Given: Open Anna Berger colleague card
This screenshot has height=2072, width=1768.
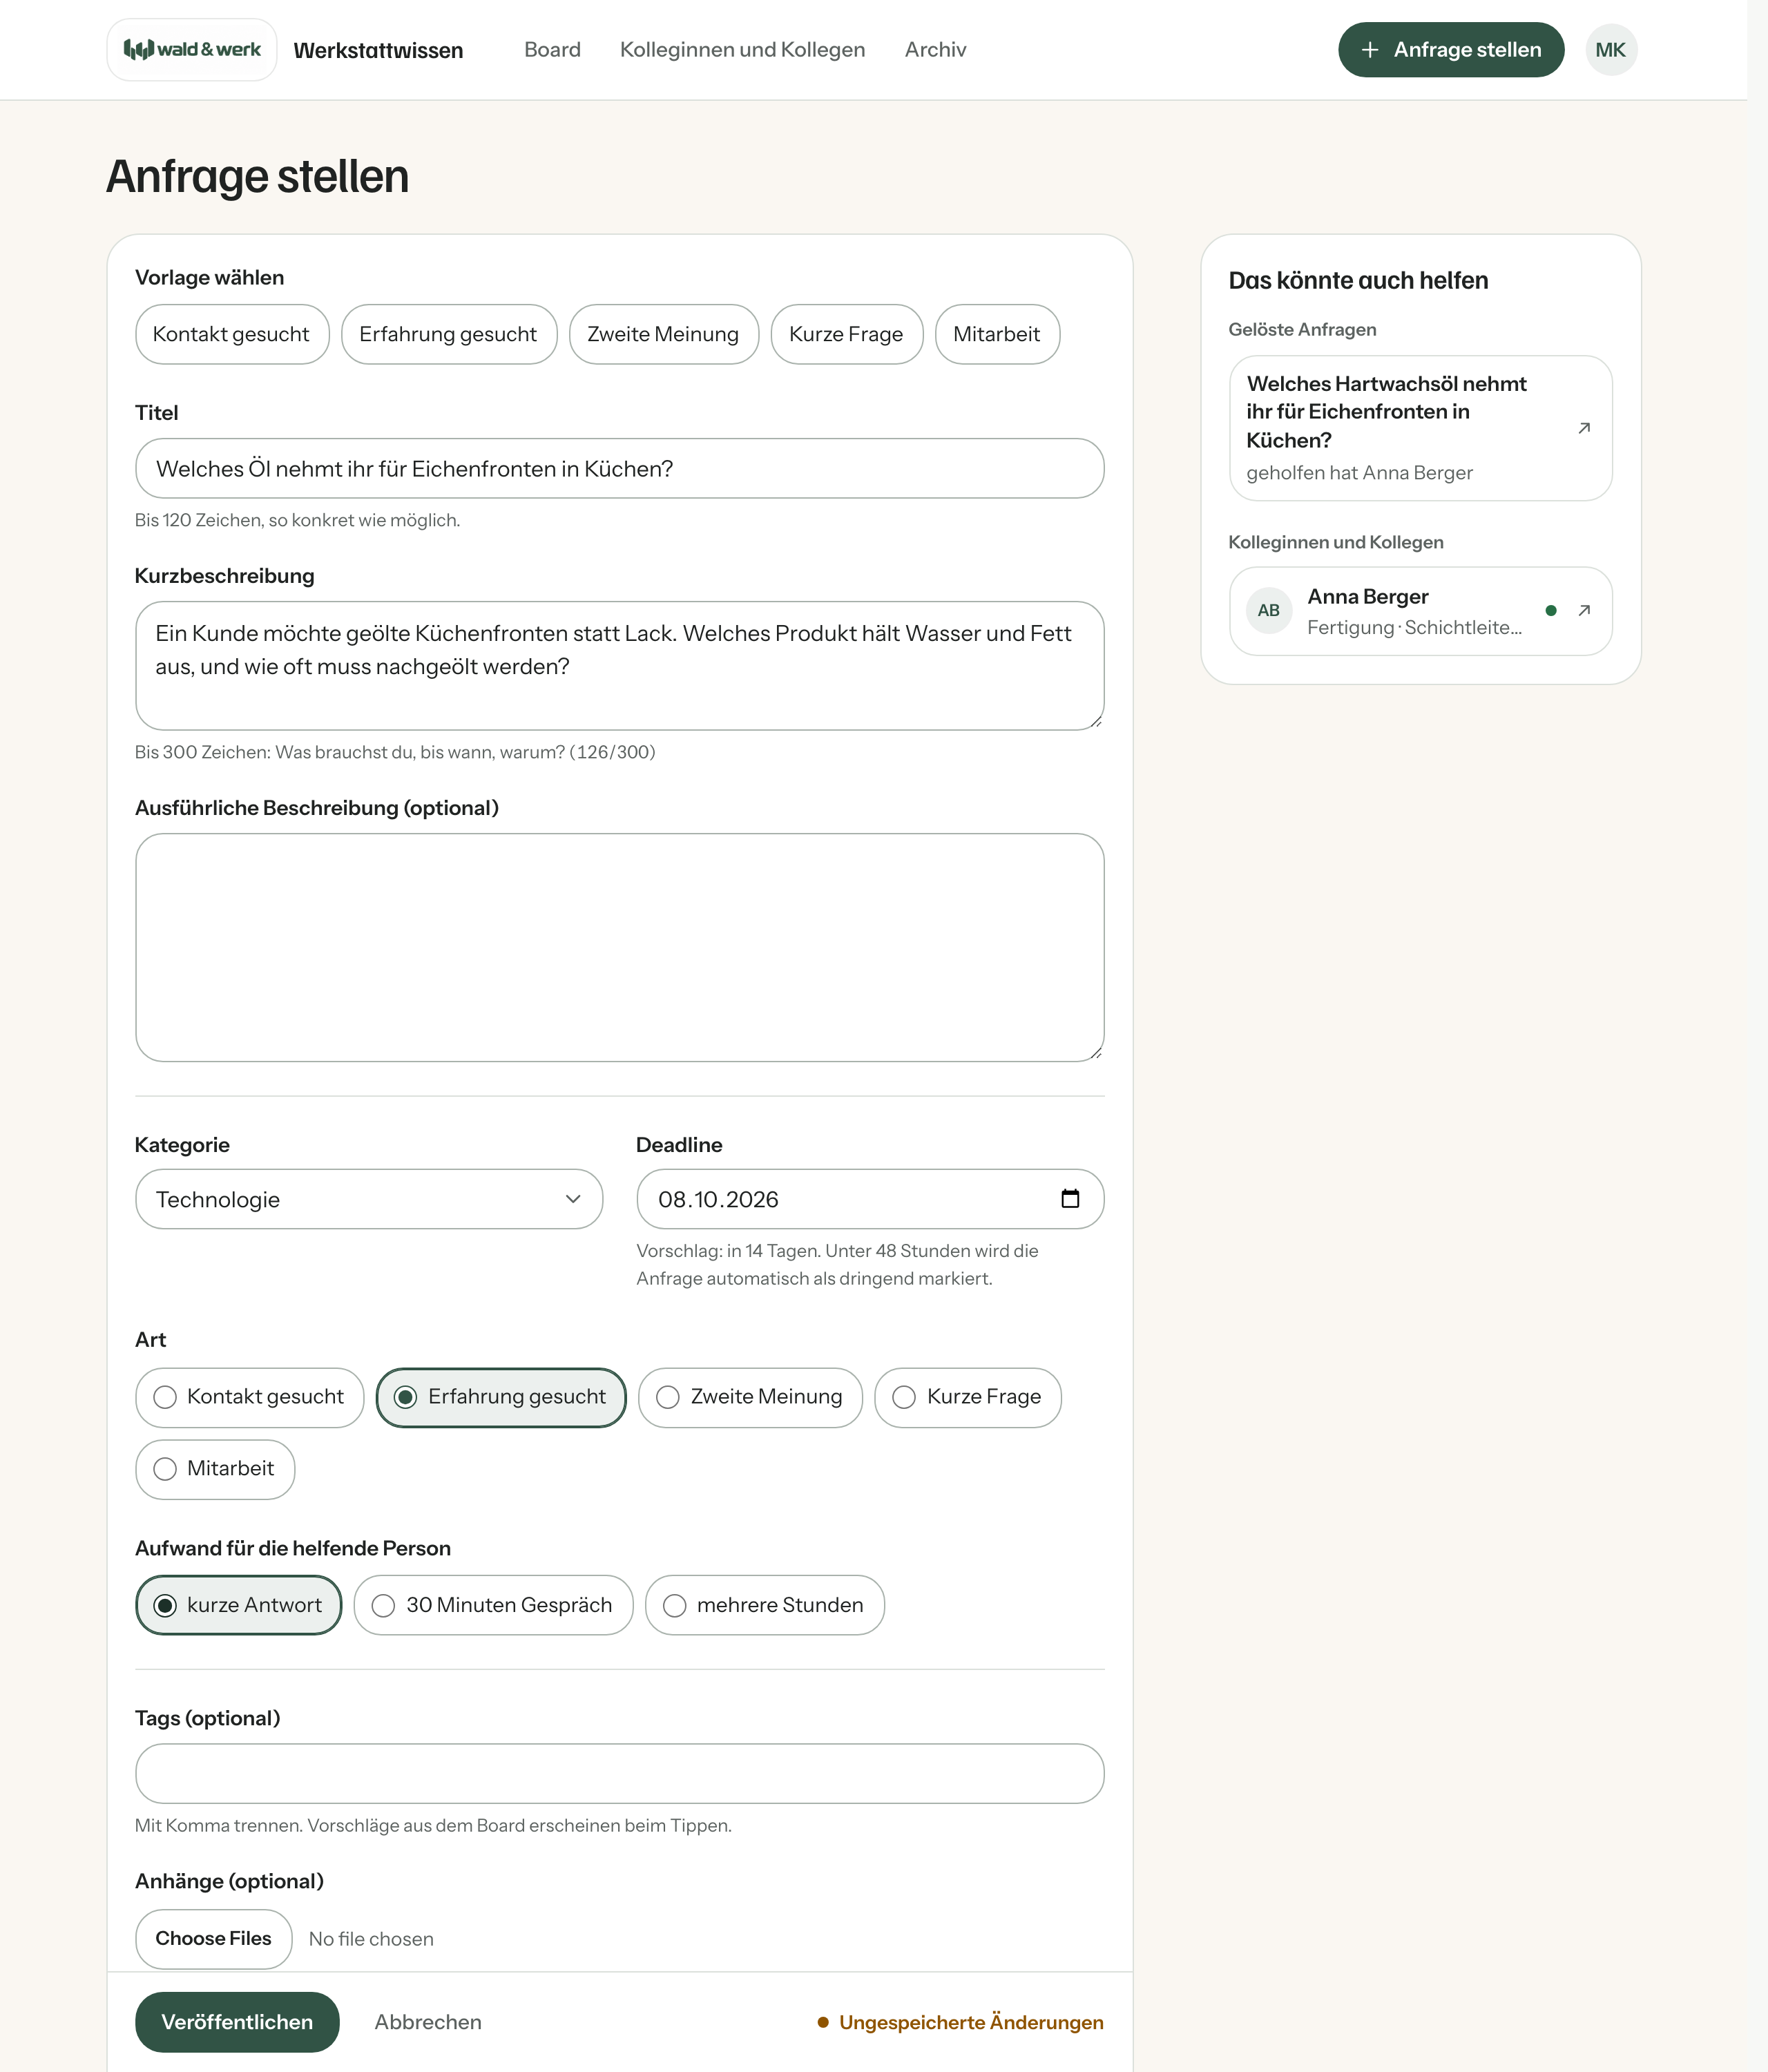Looking at the screenshot, I should 1420,611.
